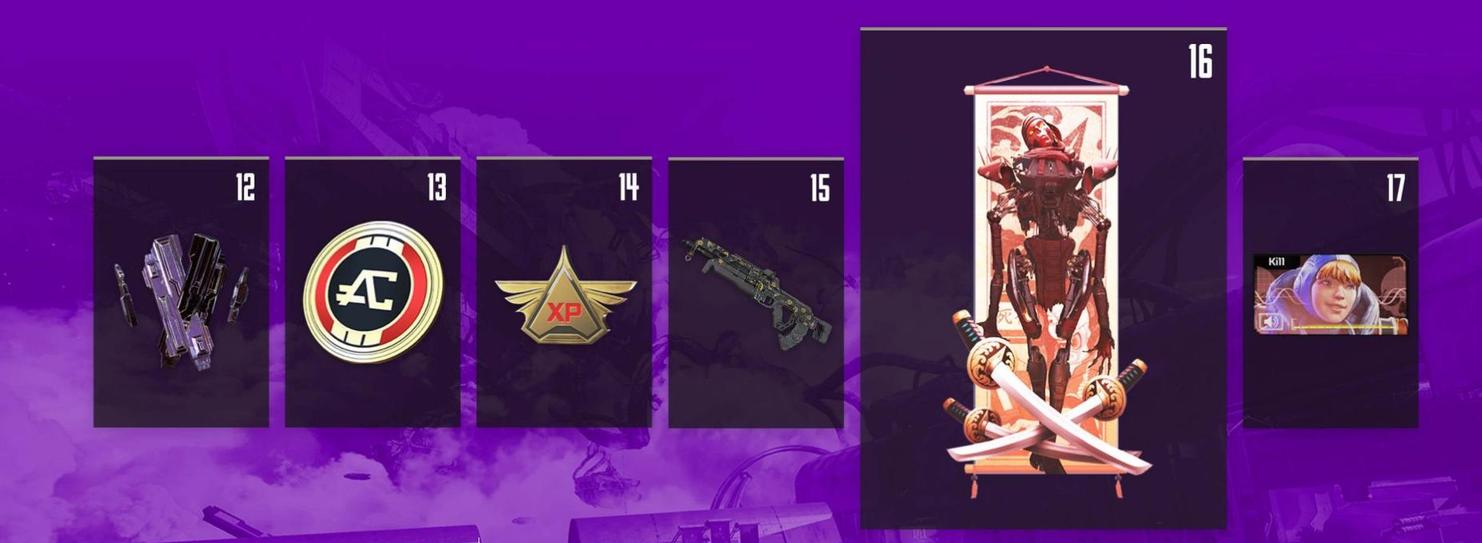Select the rifle weapon skin on level 15
This screenshot has width=1482, height=543.
pos(757,290)
